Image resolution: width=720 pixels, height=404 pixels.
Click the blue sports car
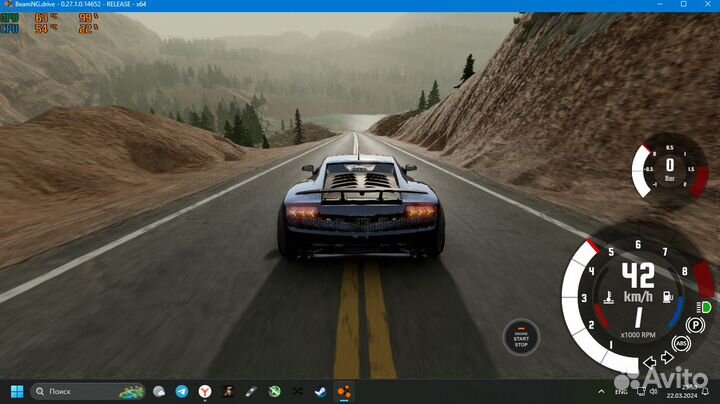361,207
